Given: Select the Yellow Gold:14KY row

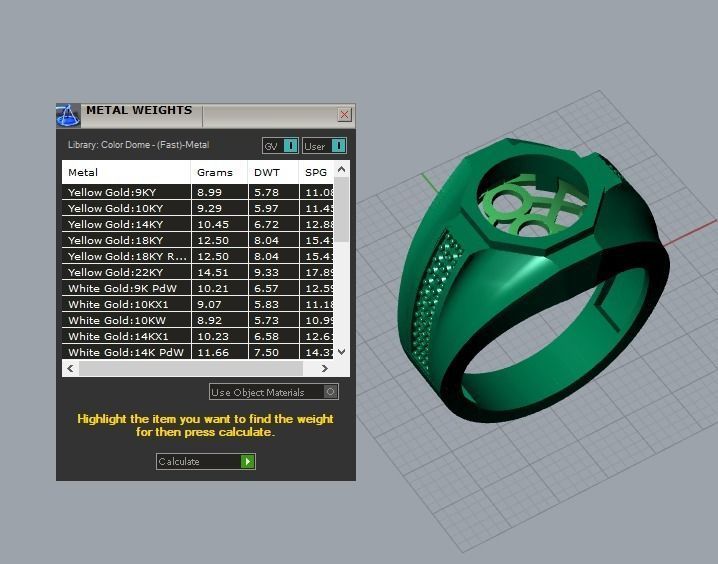Looking at the screenshot, I should [x=198, y=224].
